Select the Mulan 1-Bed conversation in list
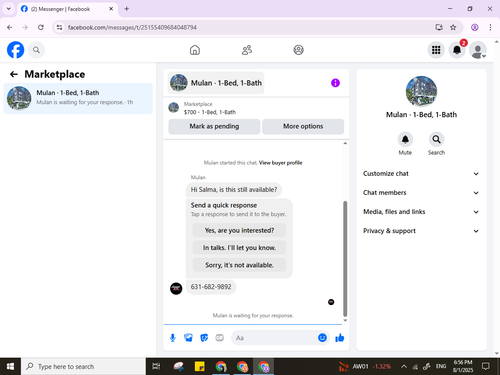 [x=78, y=98]
